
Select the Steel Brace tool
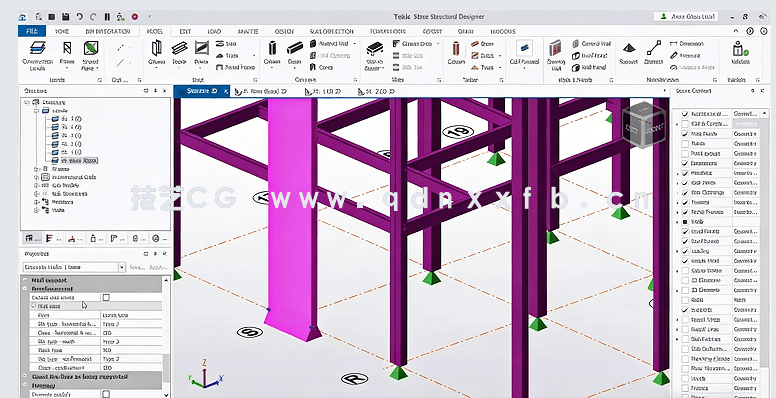[x=201, y=53]
